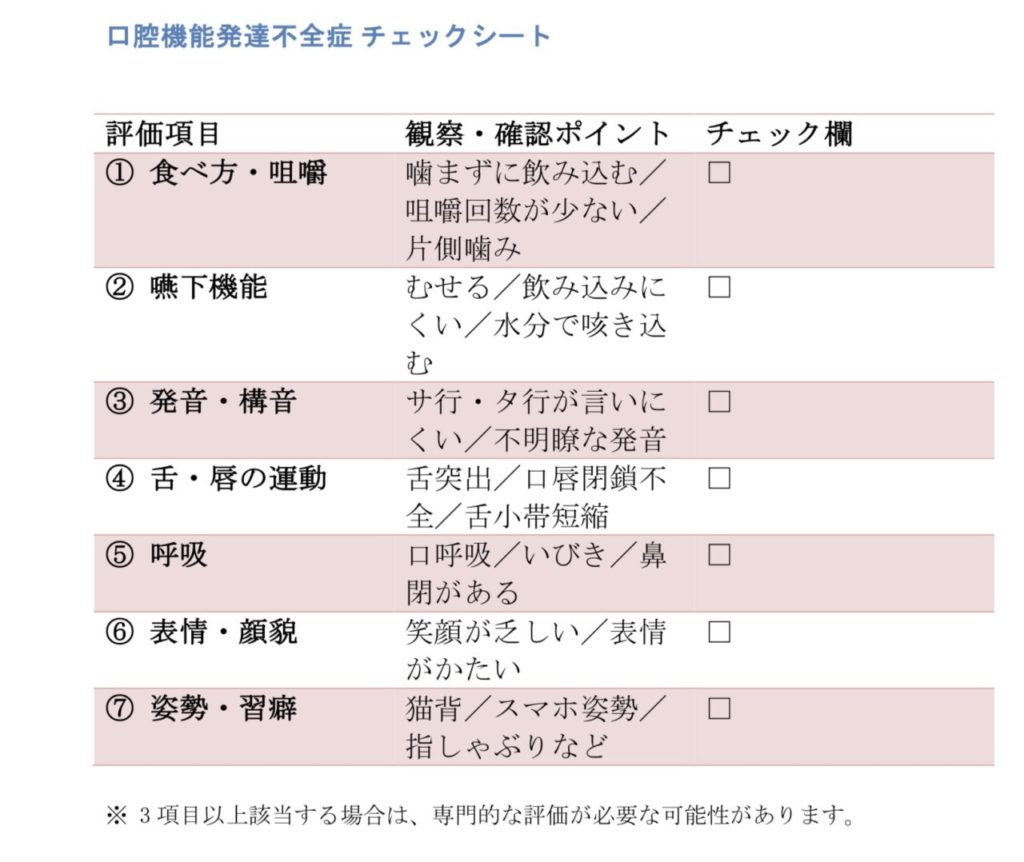Tick the 姿勢・習癖 checkbox
The height and width of the screenshot is (862, 1024).
point(719,709)
